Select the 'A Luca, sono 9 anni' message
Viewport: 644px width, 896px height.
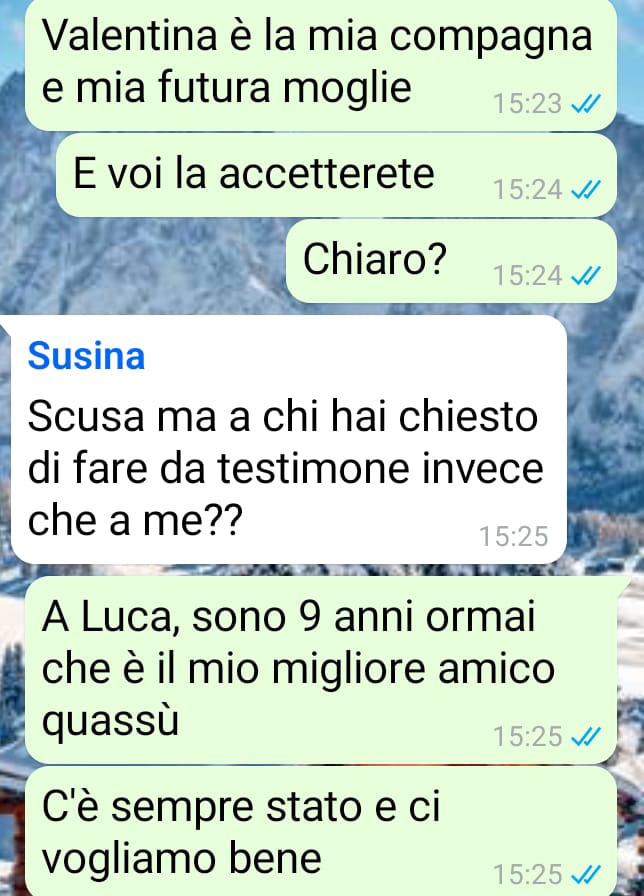point(321,670)
